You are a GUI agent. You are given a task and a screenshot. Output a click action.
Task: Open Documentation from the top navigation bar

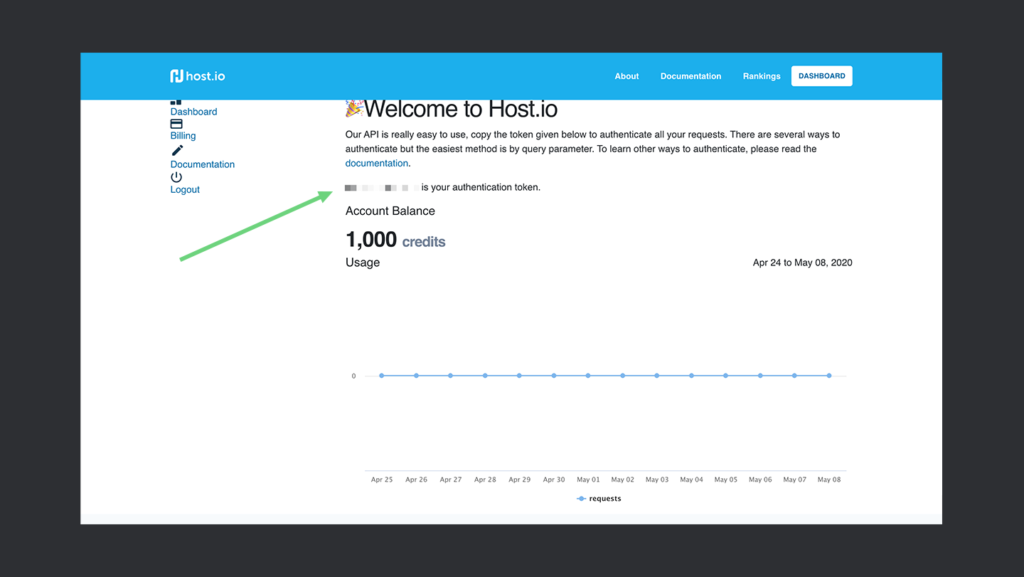(x=690, y=75)
